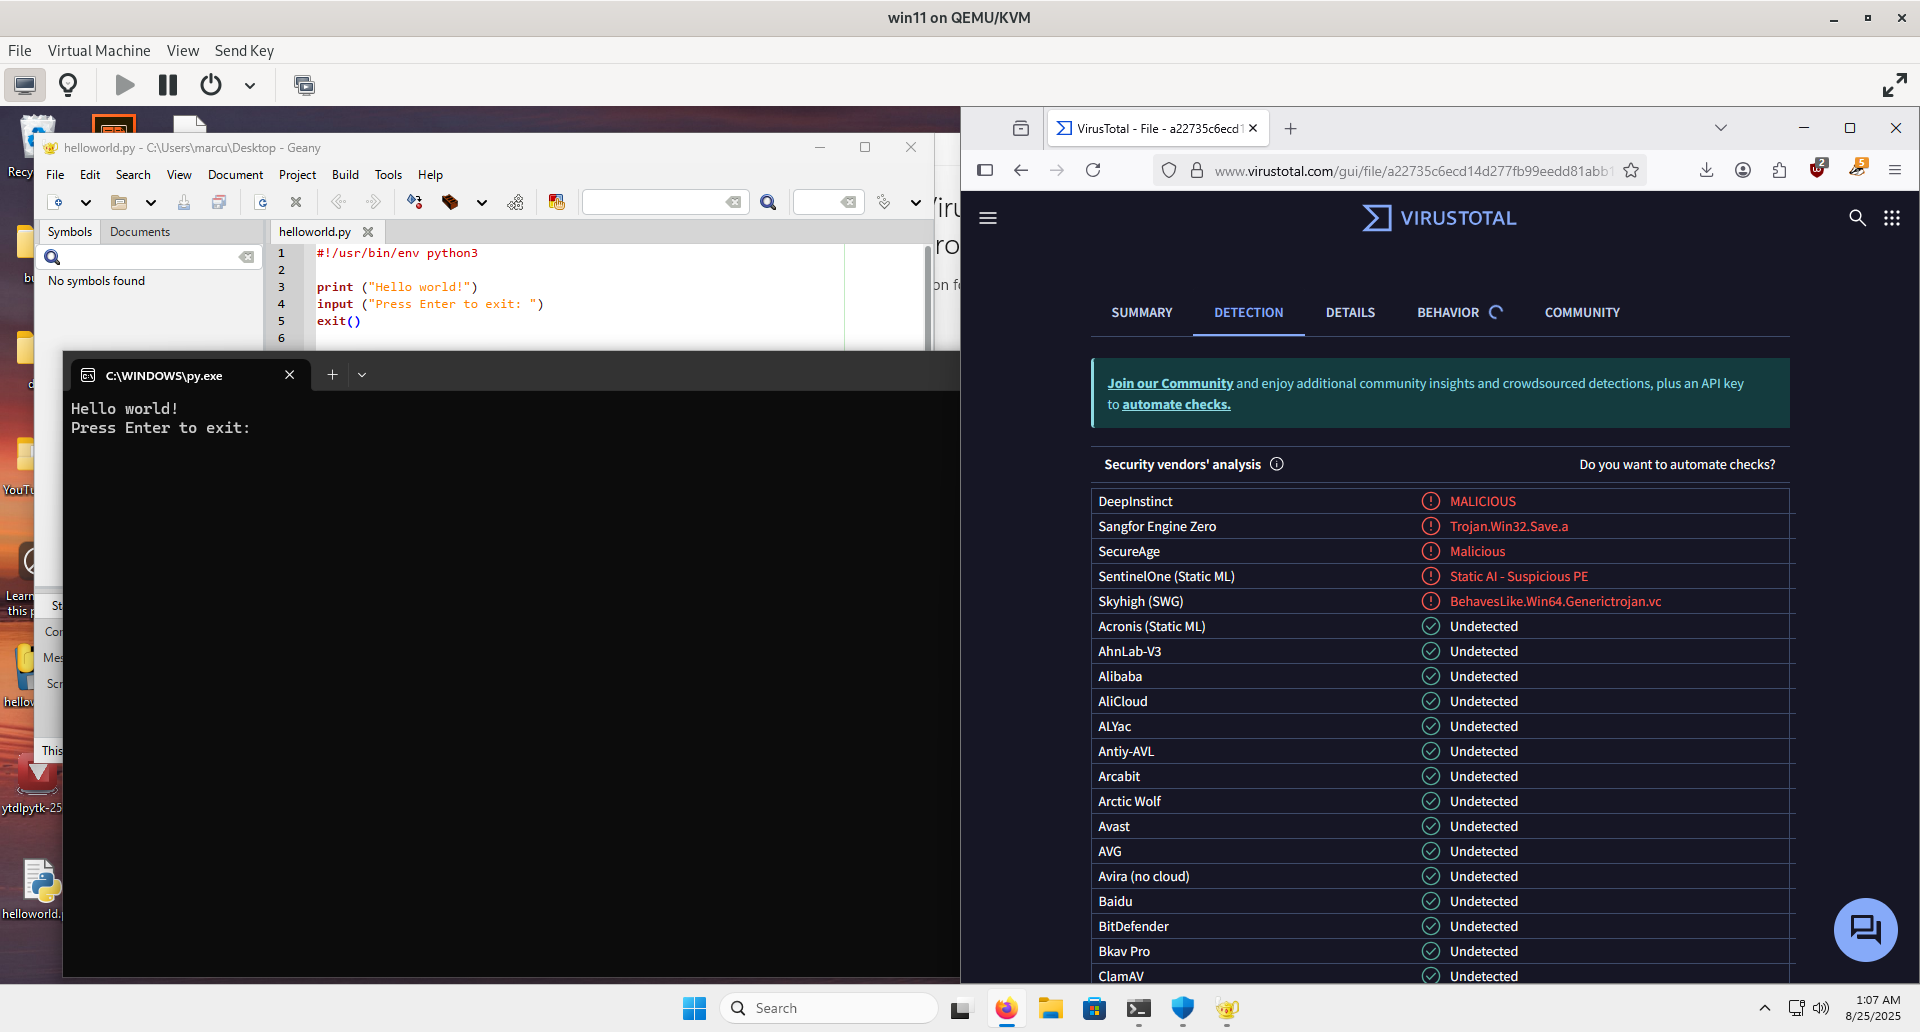Click the uBlock Origin extension icon
Viewport: 1920px width, 1032px height.
click(1818, 169)
